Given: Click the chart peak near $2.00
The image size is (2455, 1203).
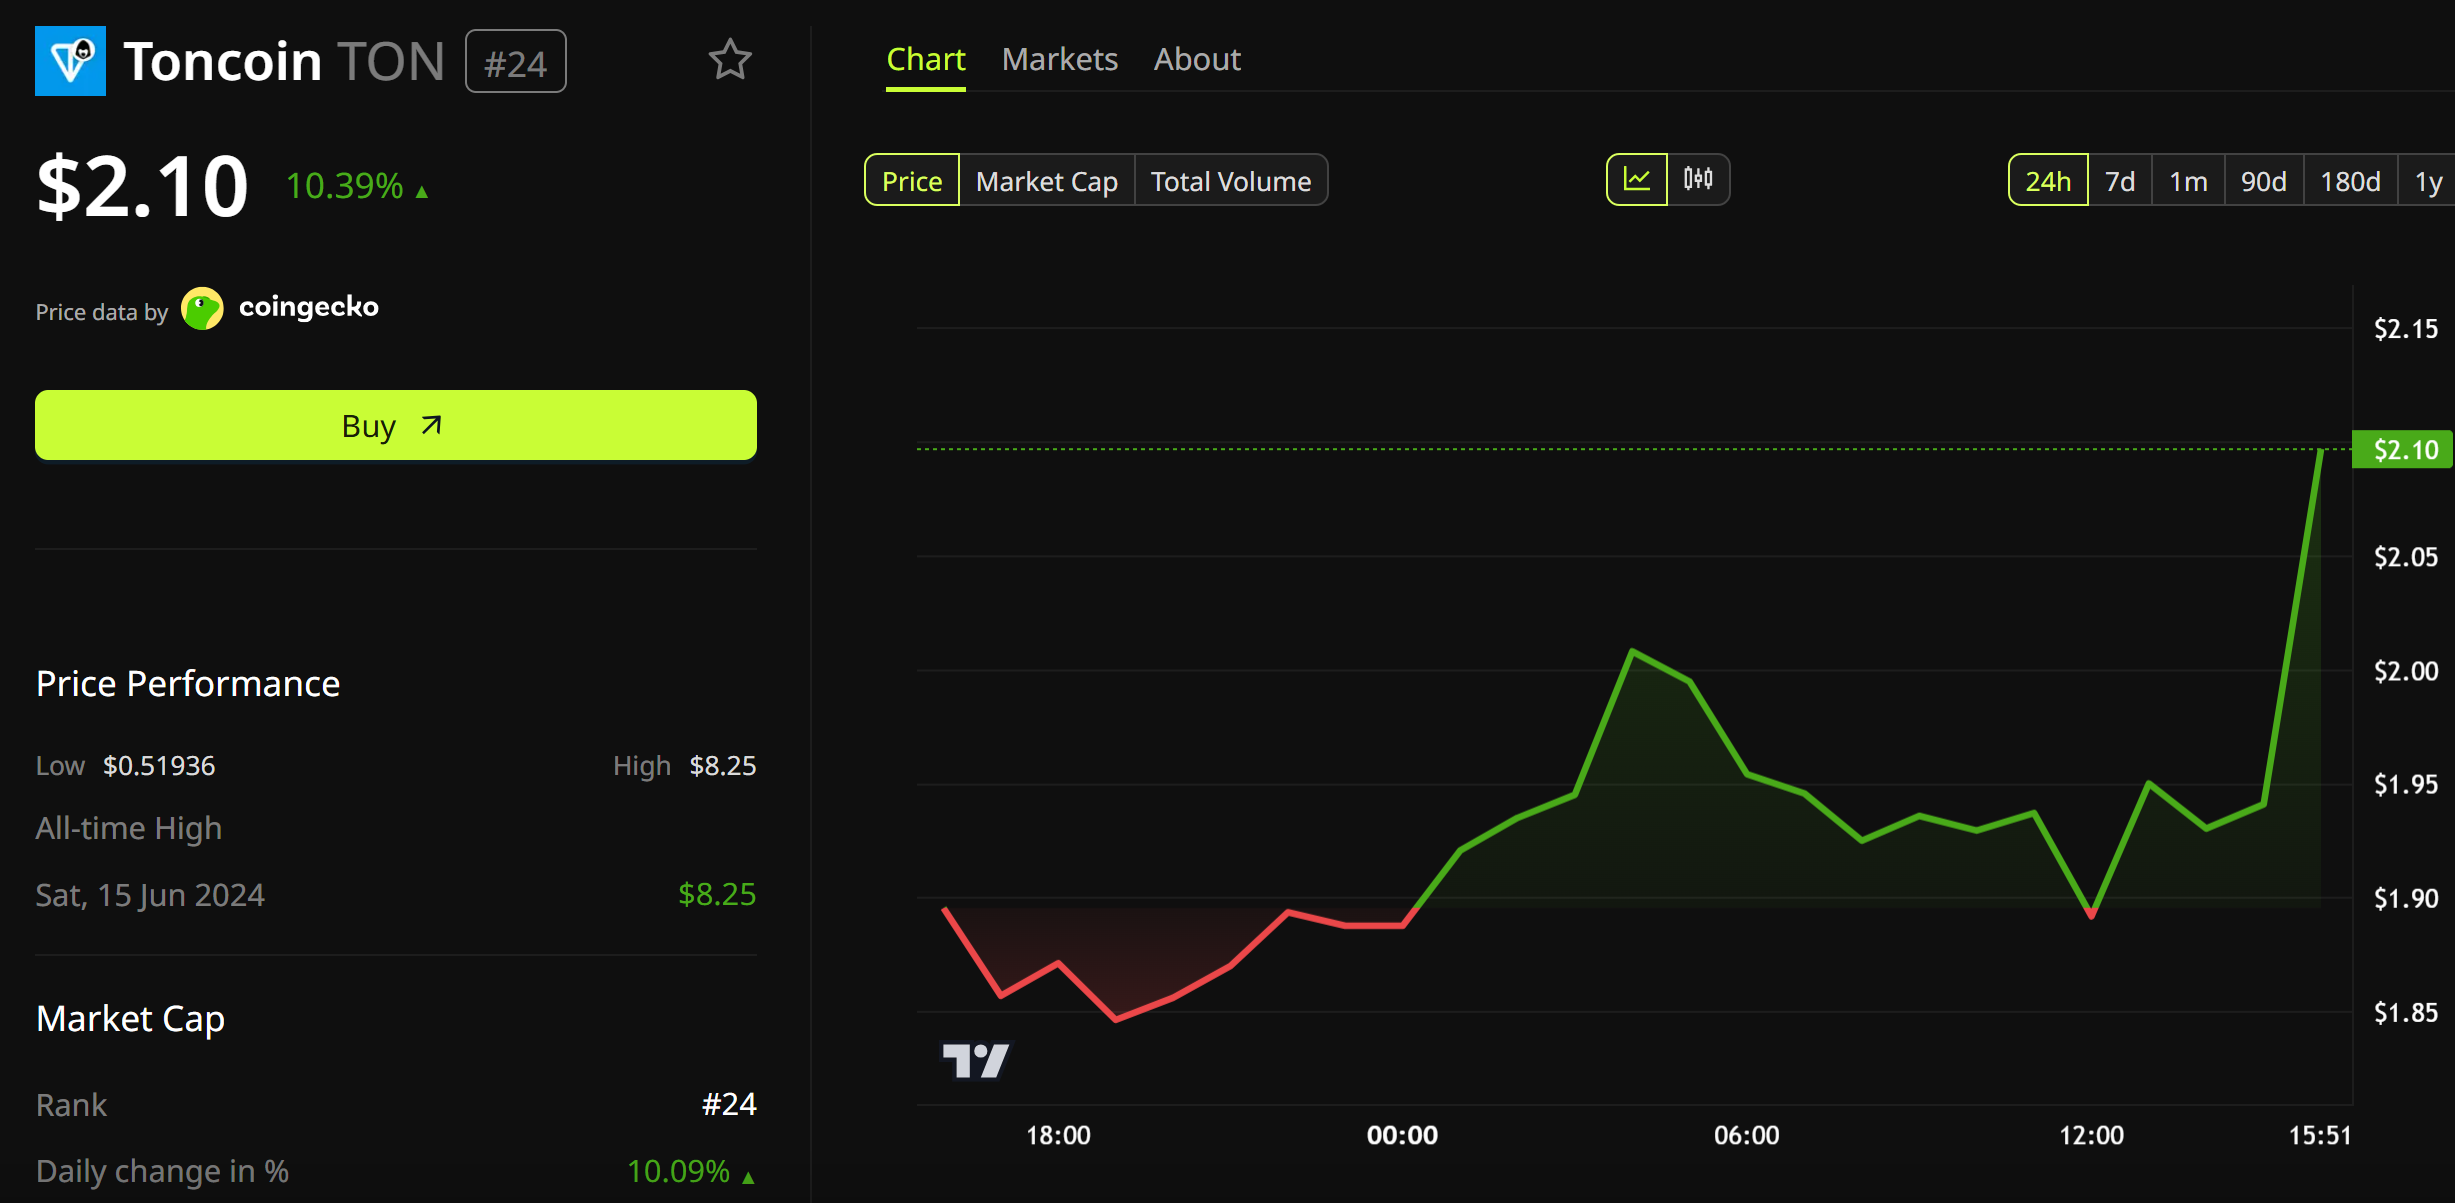Looking at the screenshot, I should pos(1632,651).
